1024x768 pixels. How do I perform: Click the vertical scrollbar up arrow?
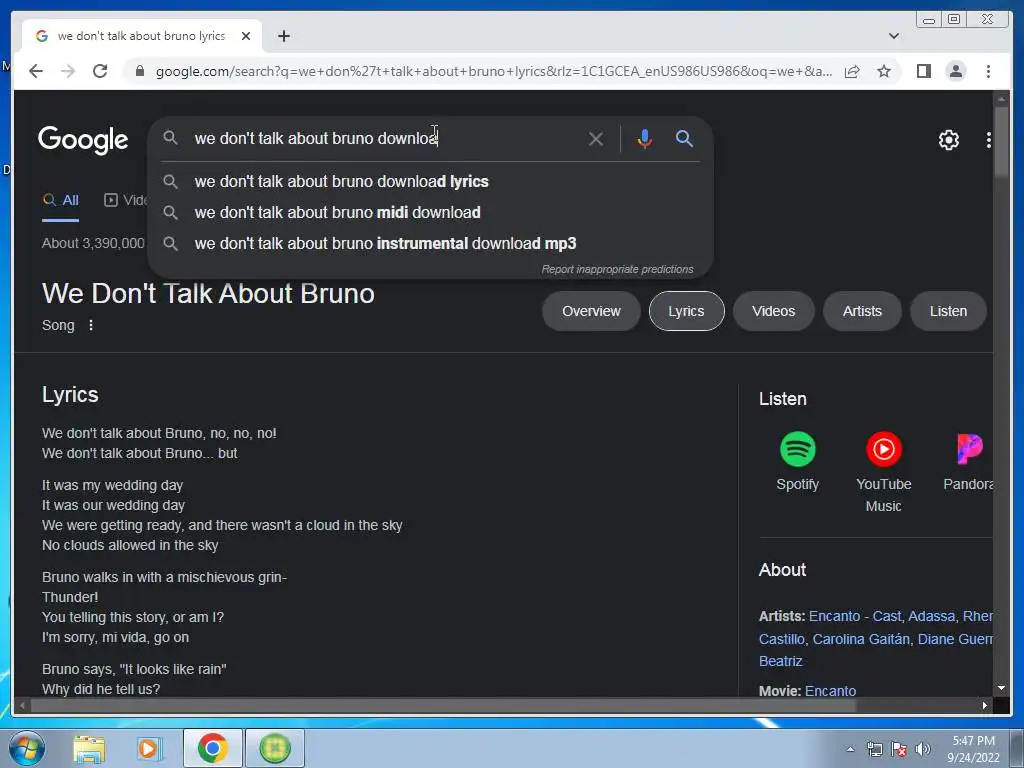pos(1000,99)
